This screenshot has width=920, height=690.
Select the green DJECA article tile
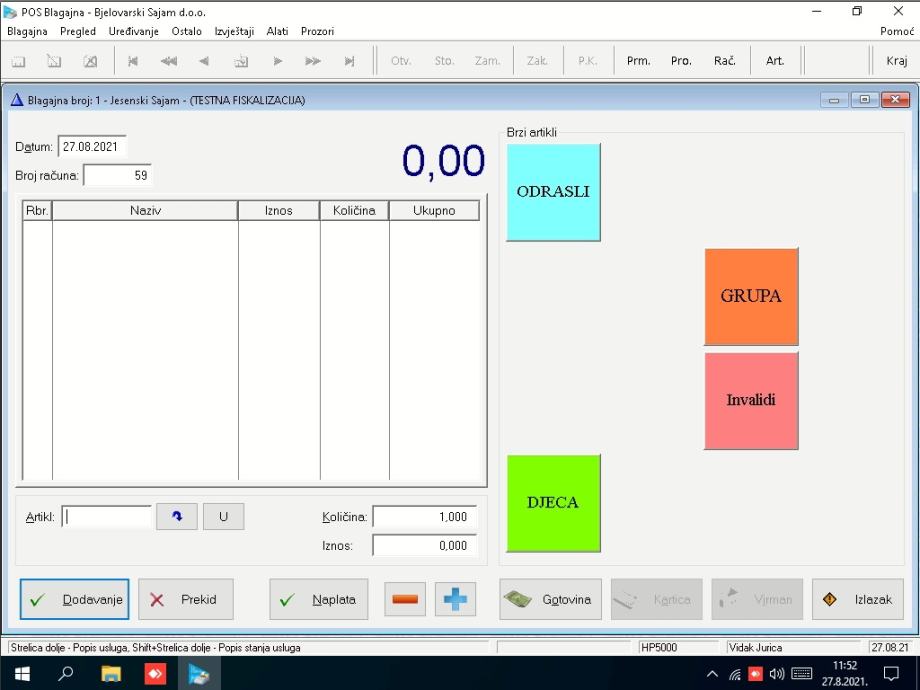(x=553, y=503)
